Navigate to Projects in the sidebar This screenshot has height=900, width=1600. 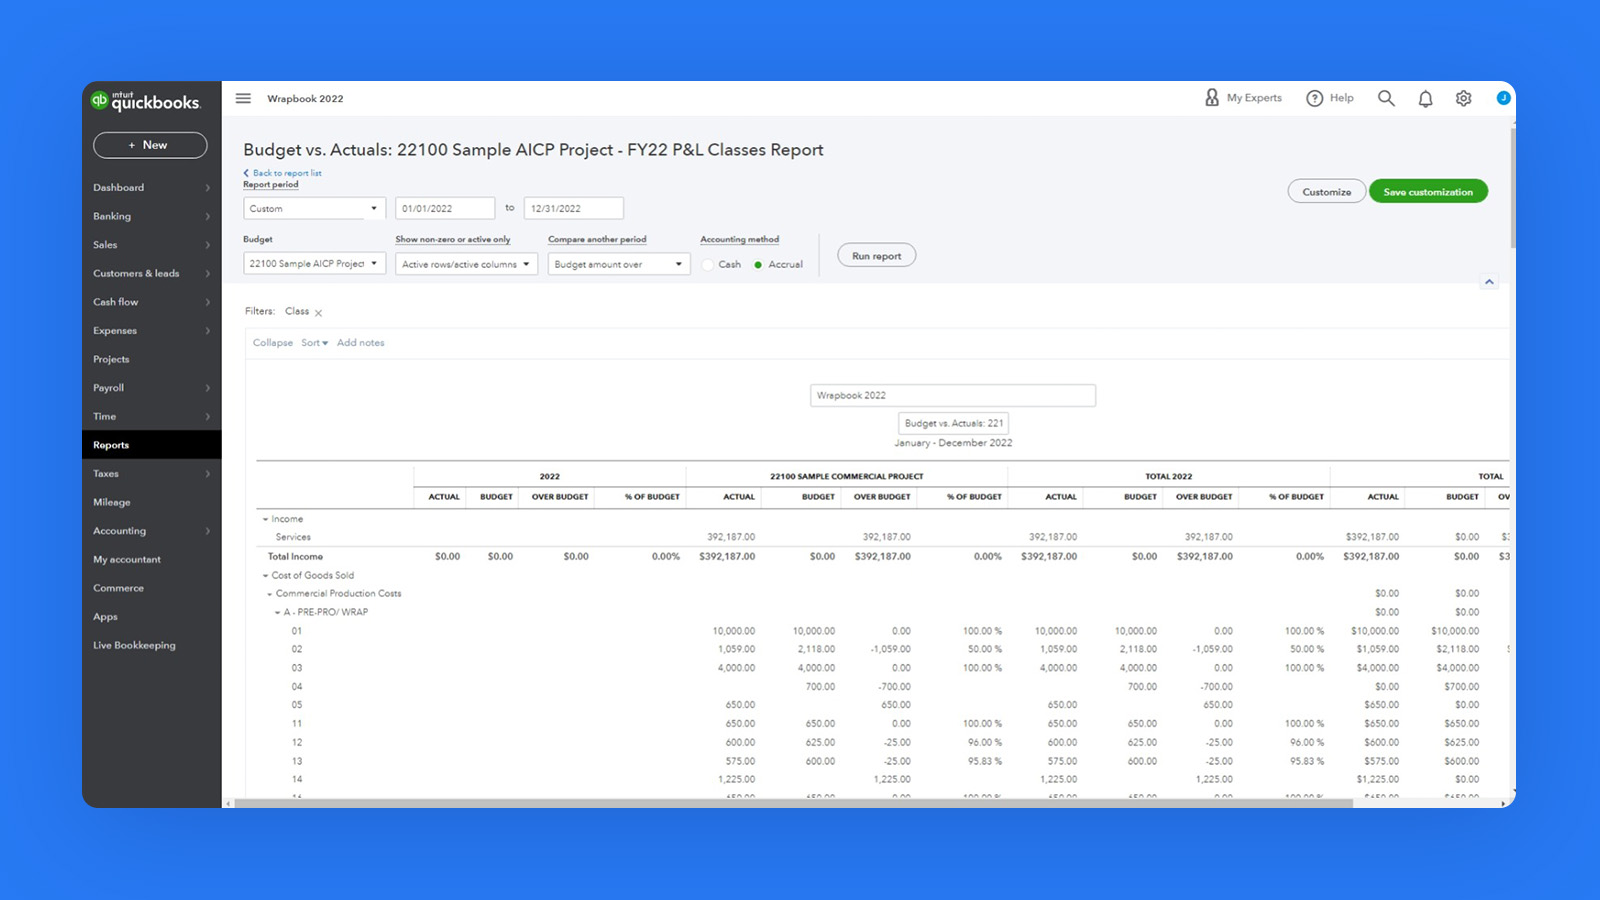(x=110, y=359)
